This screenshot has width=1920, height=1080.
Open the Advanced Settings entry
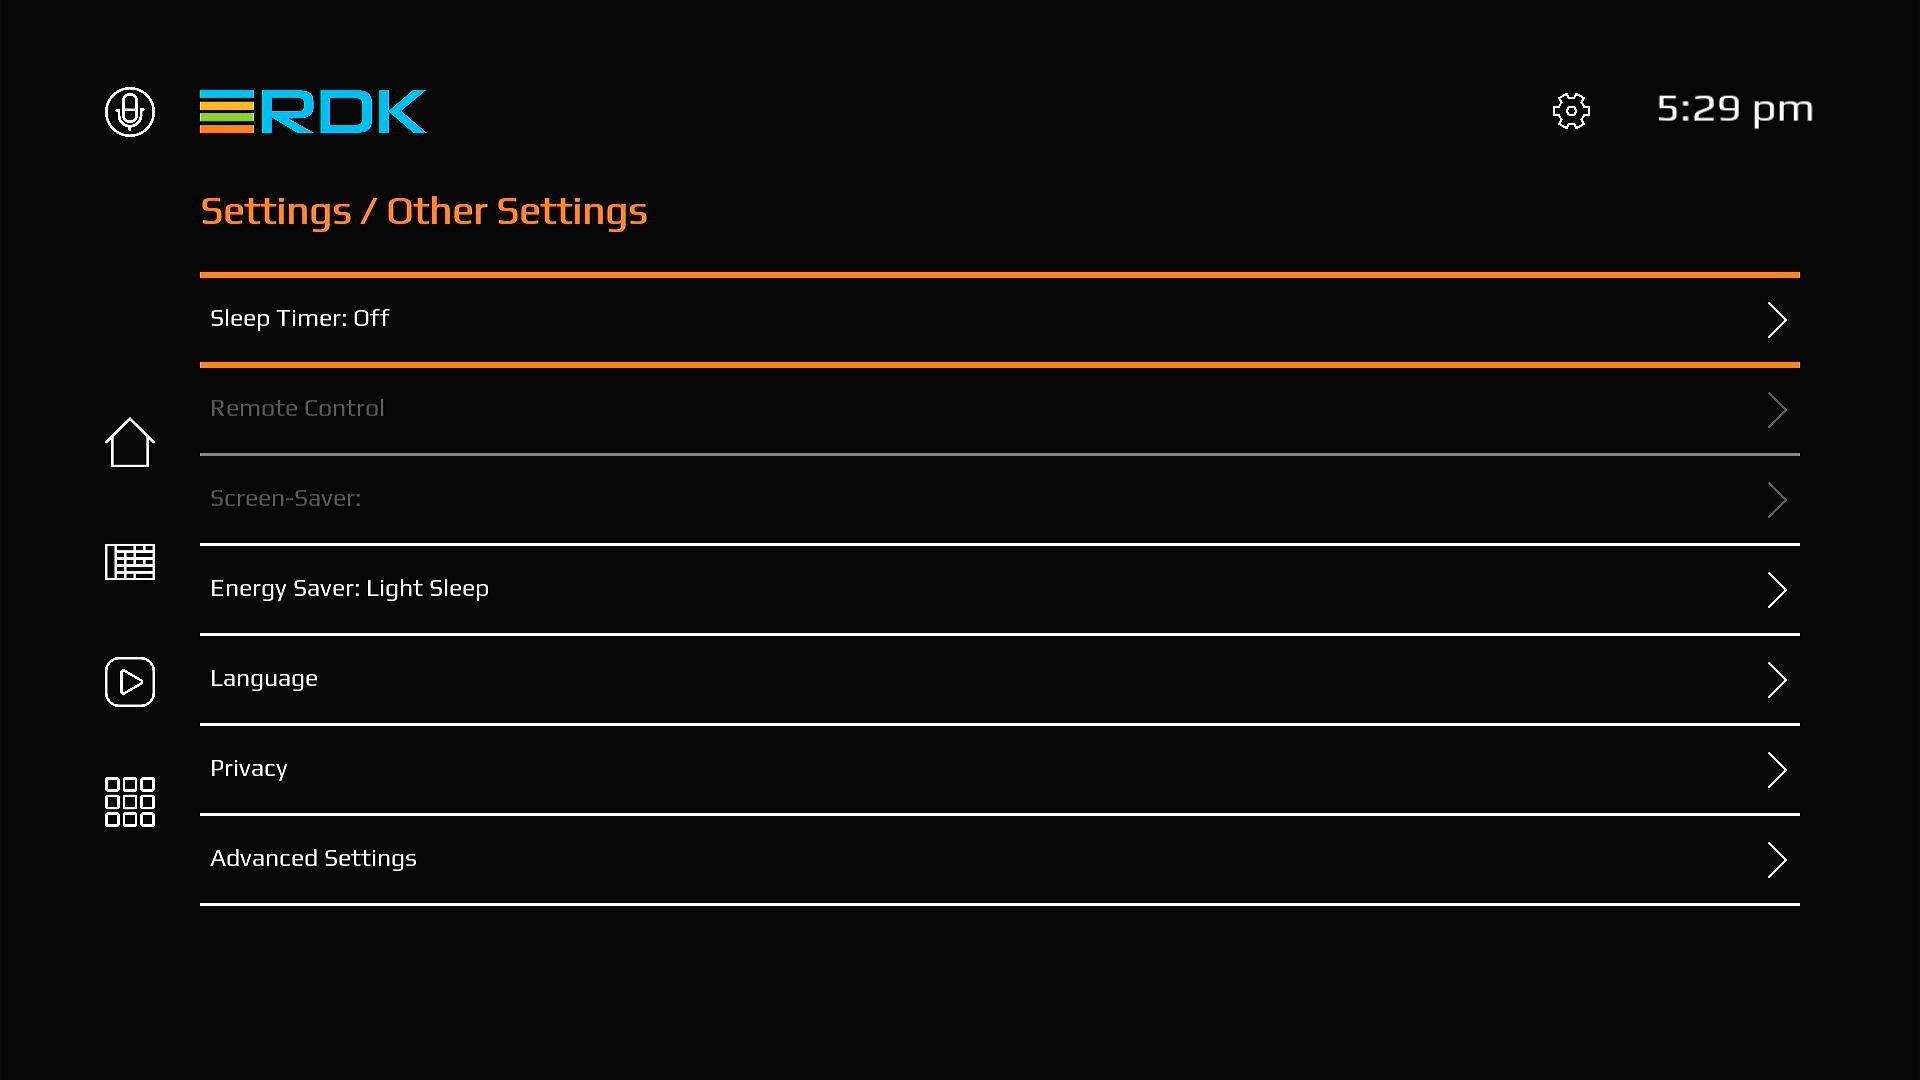click(313, 858)
